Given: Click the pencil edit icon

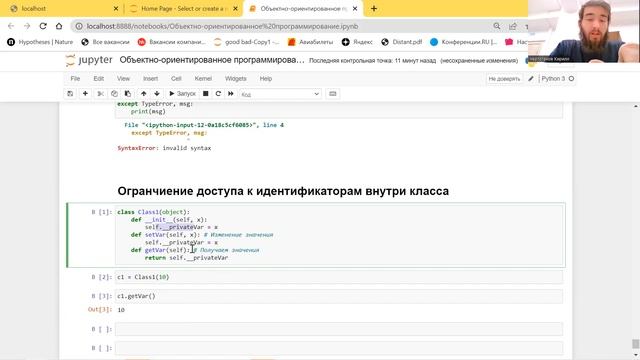Looking at the screenshot, I should click(x=531, y=78).
